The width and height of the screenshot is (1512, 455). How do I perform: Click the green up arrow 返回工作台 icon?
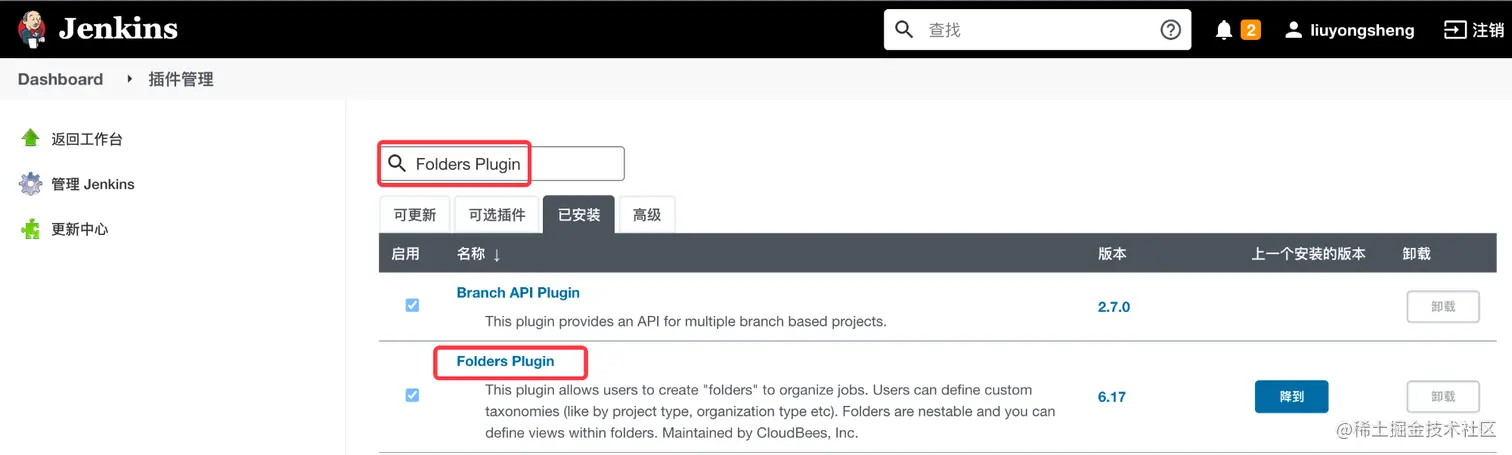coord(30,138)
